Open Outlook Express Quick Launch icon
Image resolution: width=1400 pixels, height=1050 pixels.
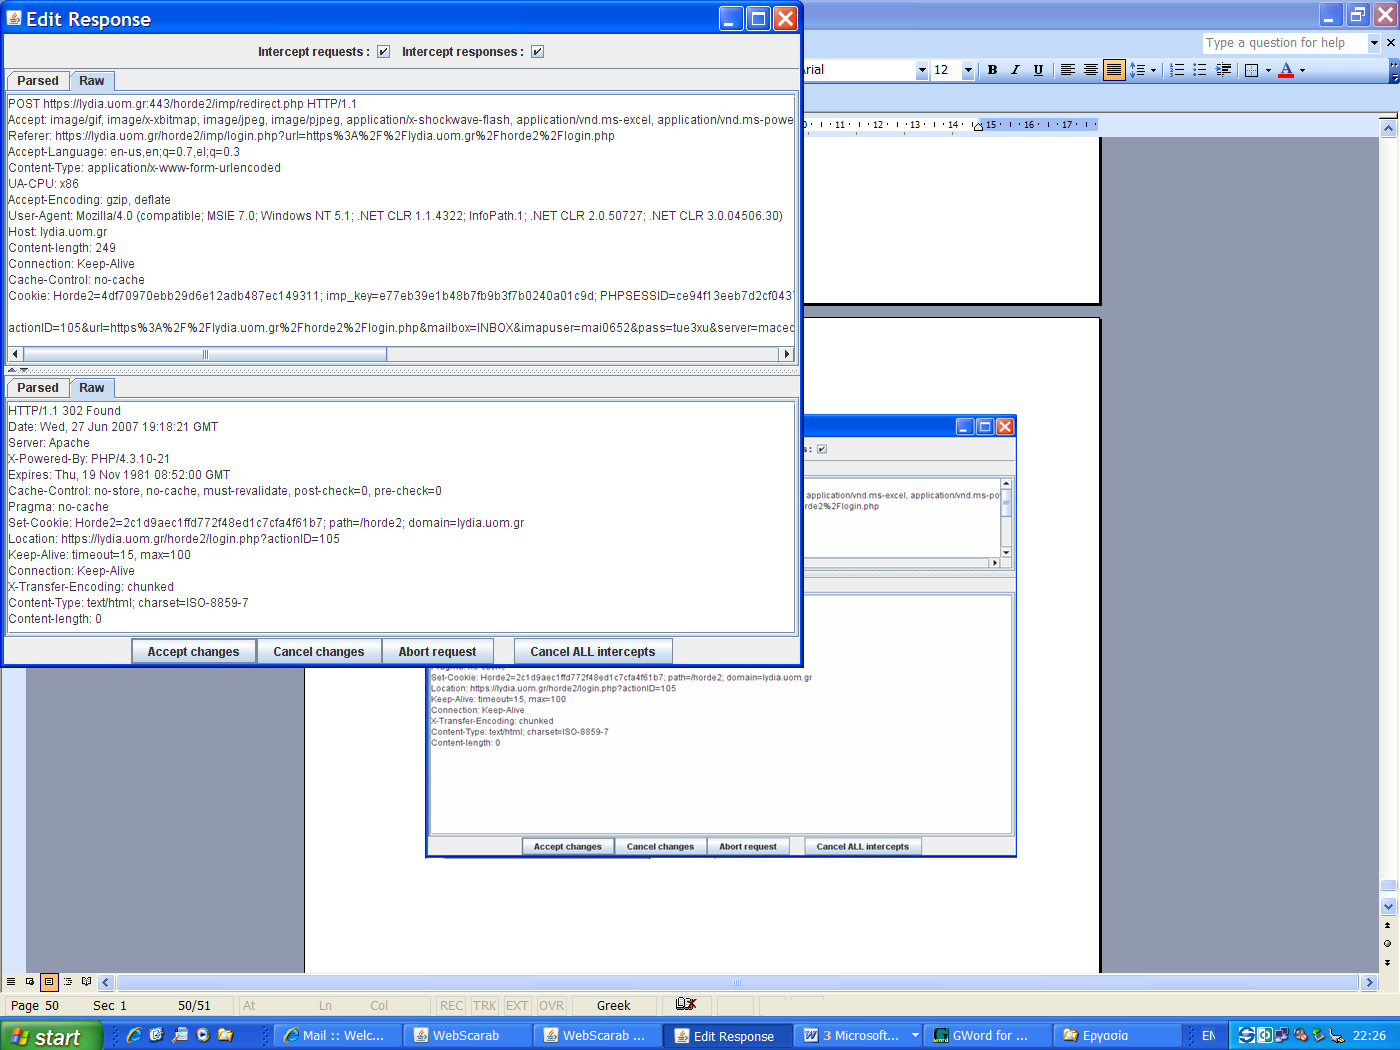157,1035
